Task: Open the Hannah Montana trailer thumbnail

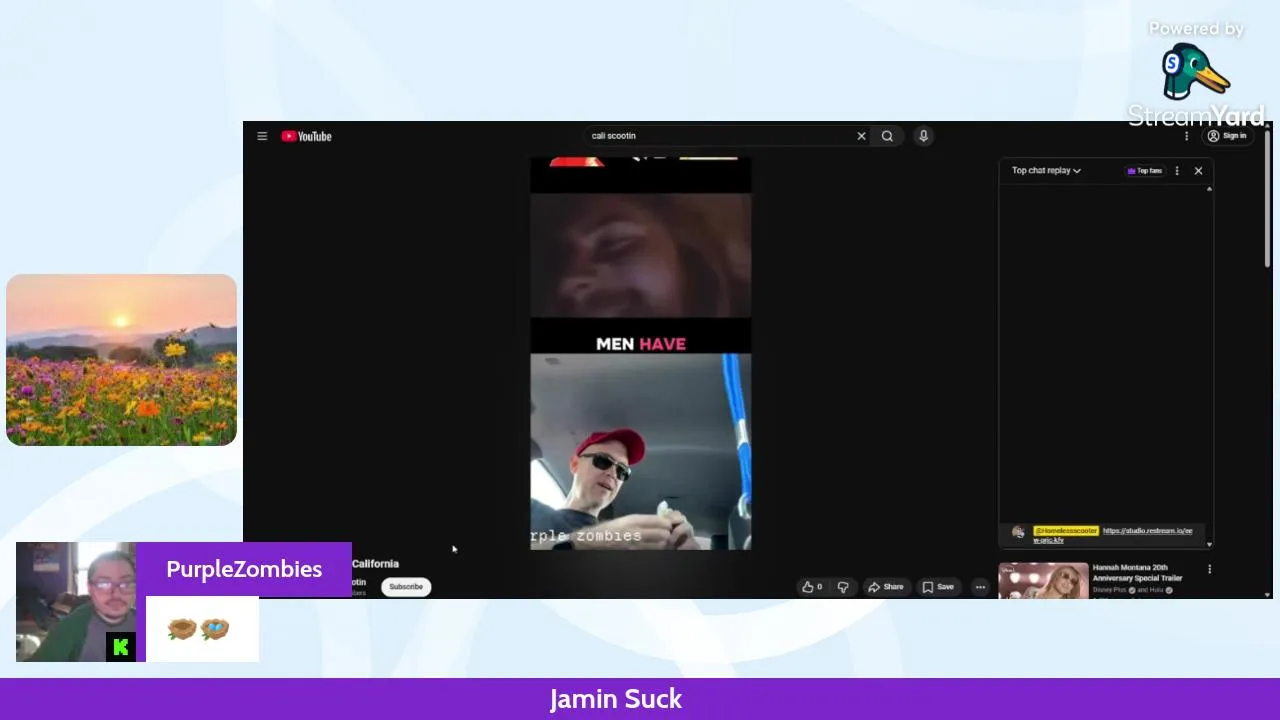Action: [x=1043, y=581]
